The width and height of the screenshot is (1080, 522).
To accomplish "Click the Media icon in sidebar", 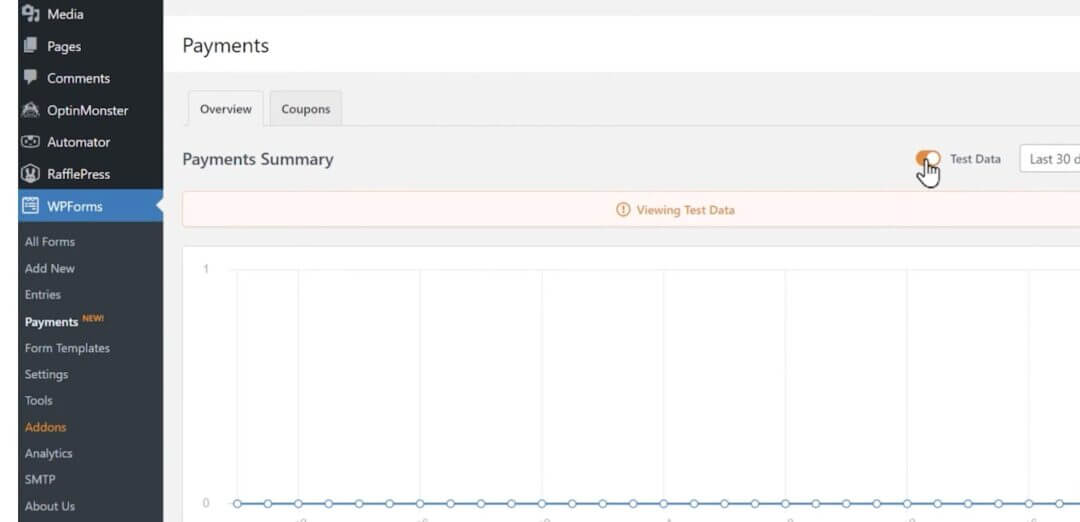I will click(x=30, y=14).
